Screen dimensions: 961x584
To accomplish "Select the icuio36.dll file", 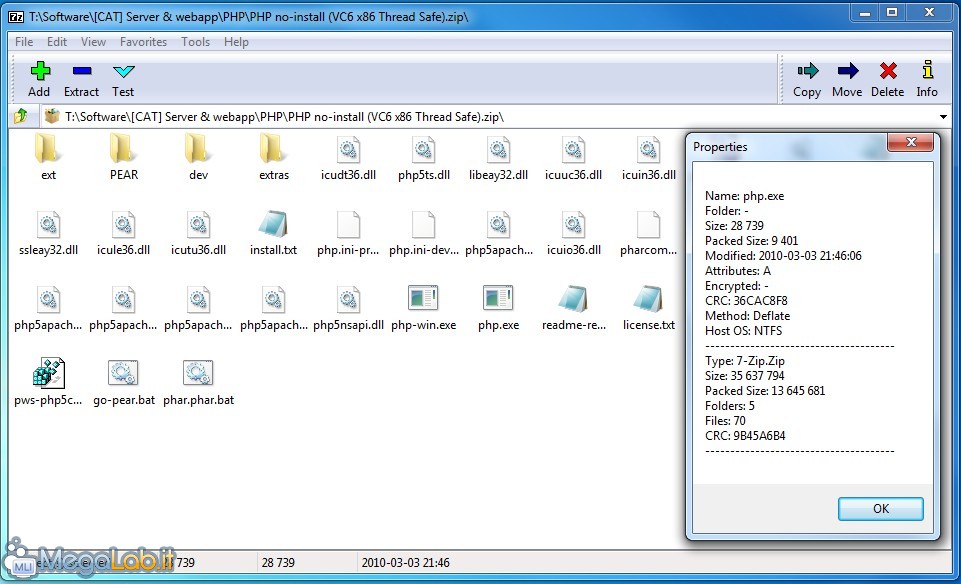I will coord(573,233).
